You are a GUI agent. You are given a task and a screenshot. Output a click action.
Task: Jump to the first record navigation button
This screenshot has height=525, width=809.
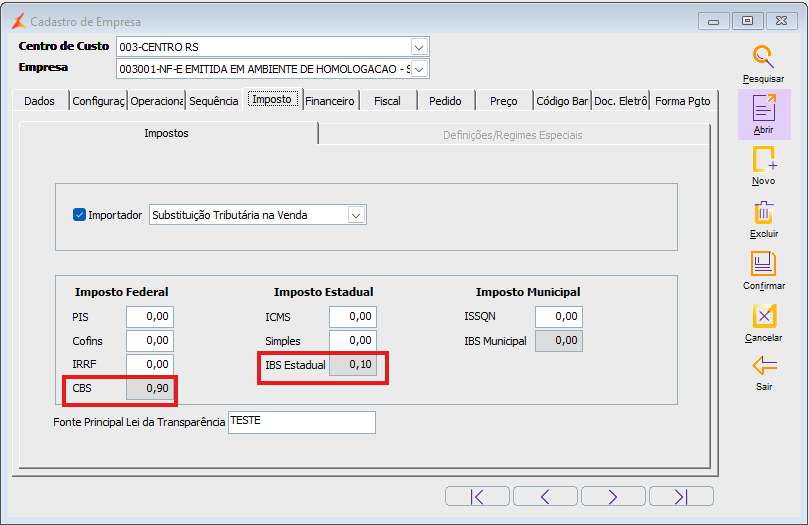point(477,497)
